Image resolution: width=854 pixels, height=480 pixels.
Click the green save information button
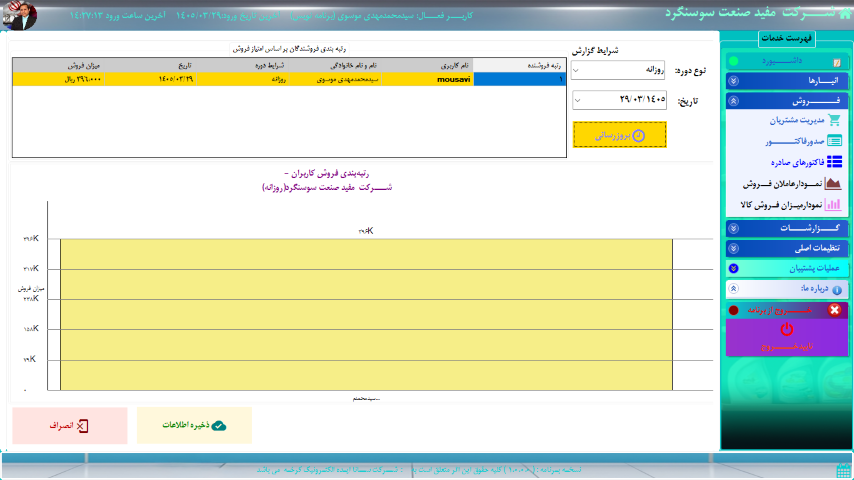(x=194, y=425)
